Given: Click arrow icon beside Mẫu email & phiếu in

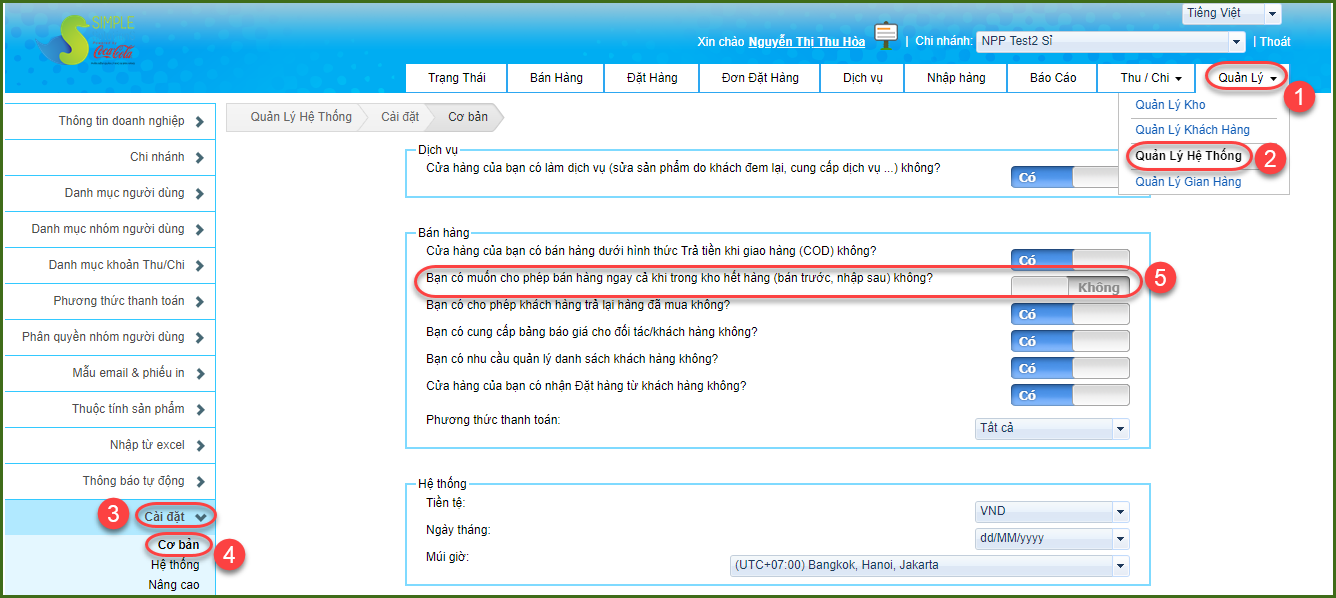Looking at the screenshot, I should point(200,374).
